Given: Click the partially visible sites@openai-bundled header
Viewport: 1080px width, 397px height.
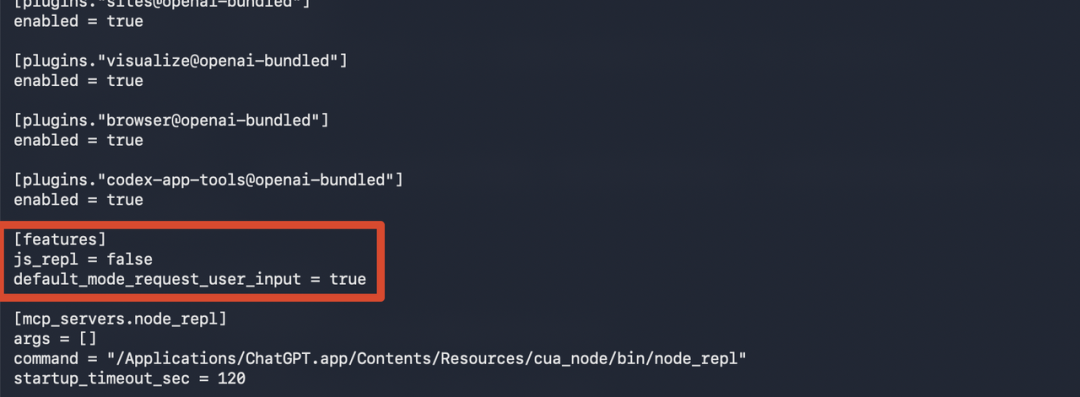Looking at the screenshot, I should click(x=162, y=3).
